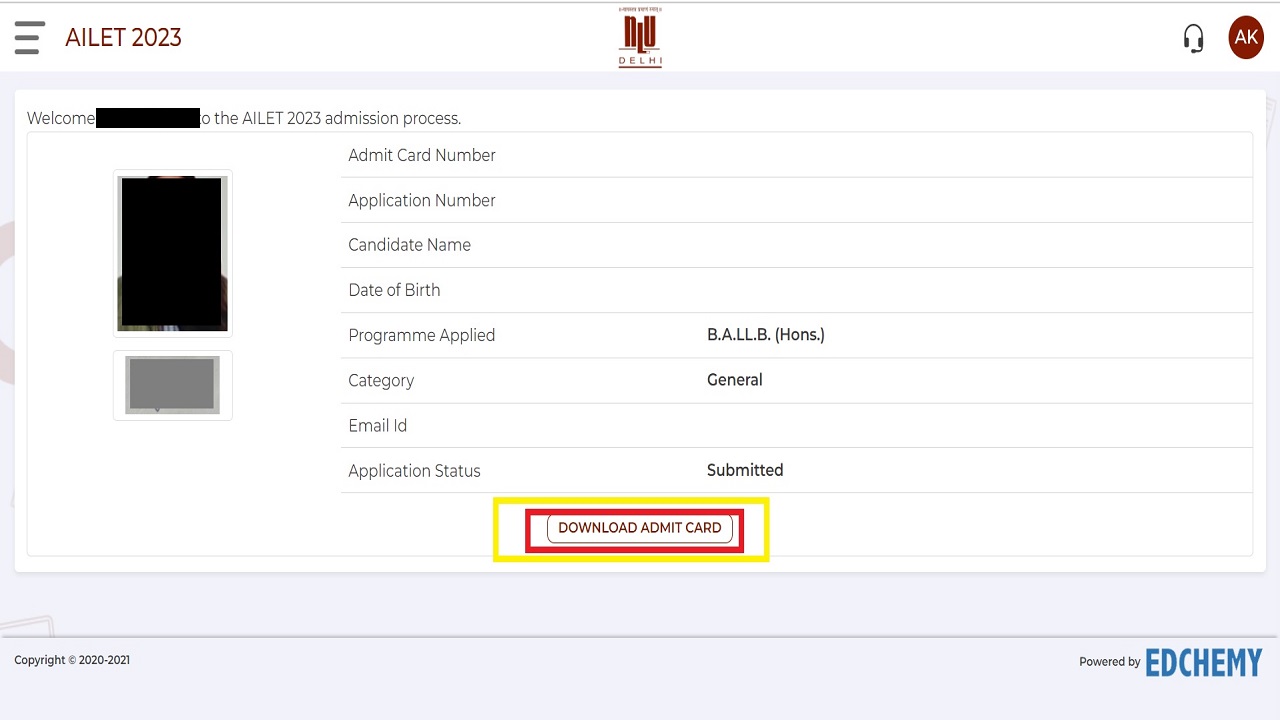This screenshot has width=1280, height=720.
Task: Click the Admit Card Number label
Action: 421,155
